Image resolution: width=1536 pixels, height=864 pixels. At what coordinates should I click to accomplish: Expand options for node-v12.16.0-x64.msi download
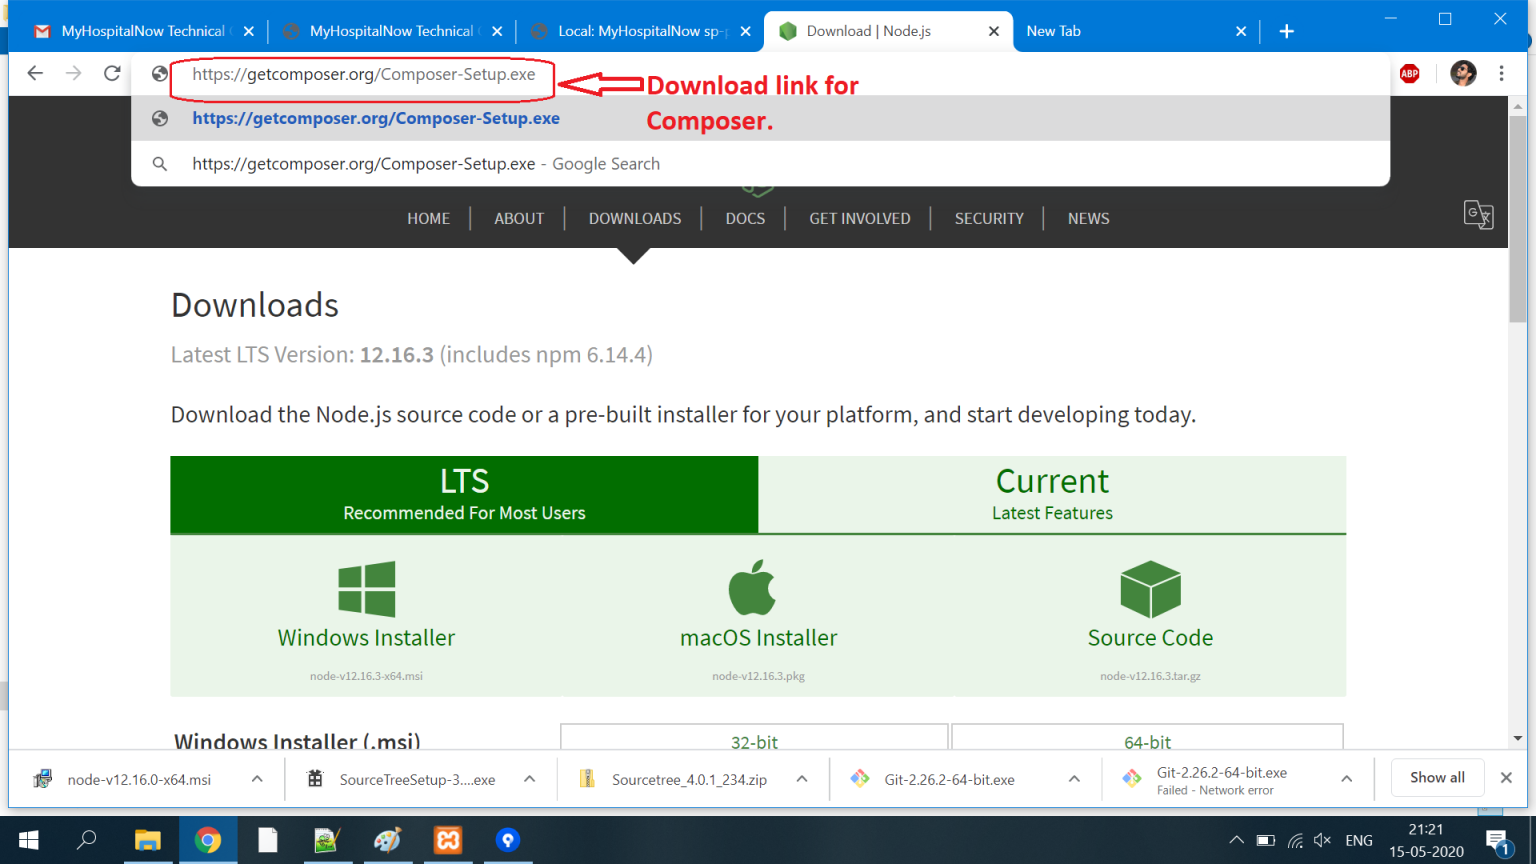(x=257, y=779)
